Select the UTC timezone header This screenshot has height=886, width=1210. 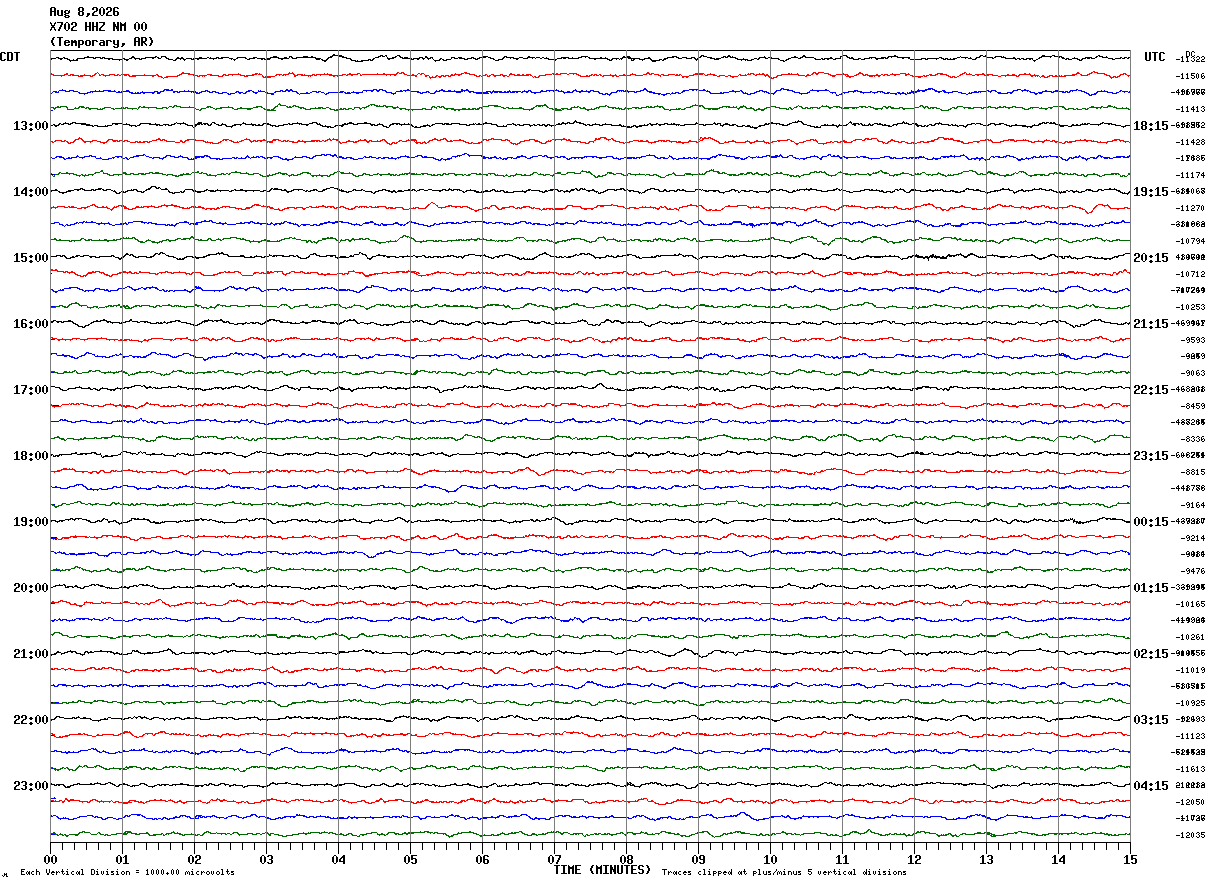click(x=1155, y=57)
